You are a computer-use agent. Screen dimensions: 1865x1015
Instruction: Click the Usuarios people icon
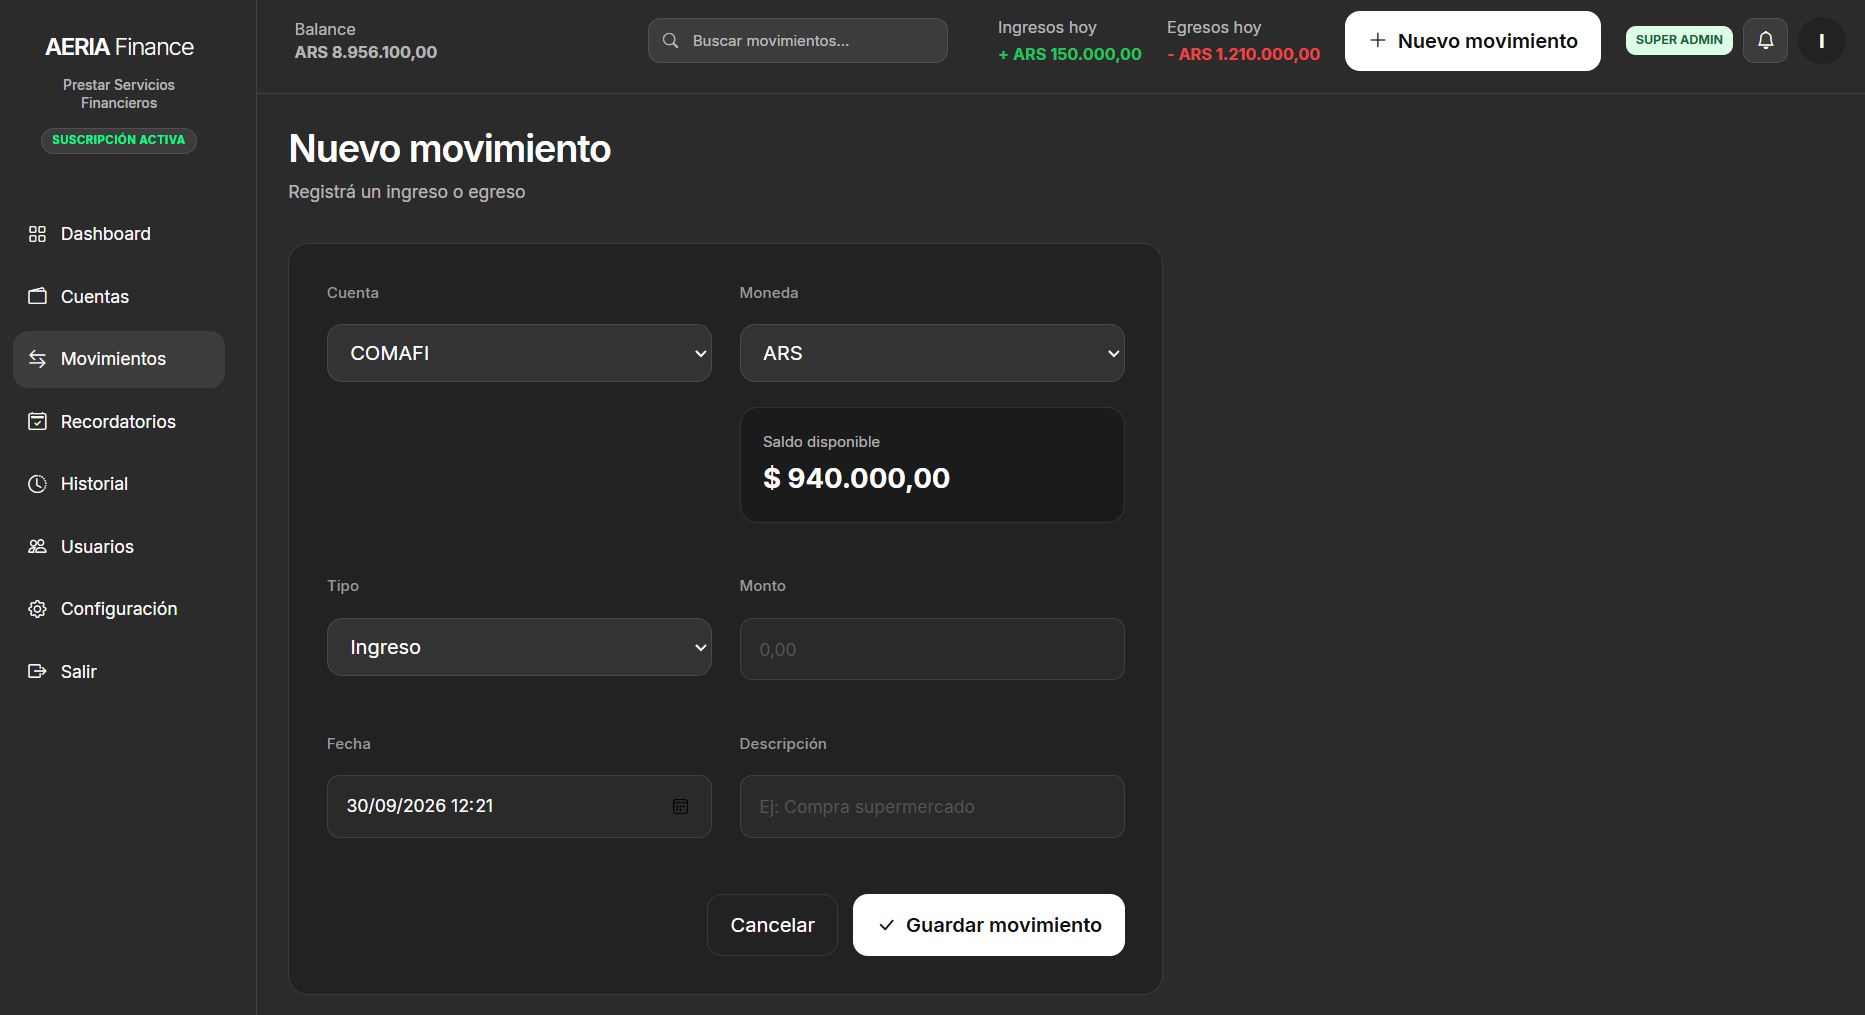[37, 546]
